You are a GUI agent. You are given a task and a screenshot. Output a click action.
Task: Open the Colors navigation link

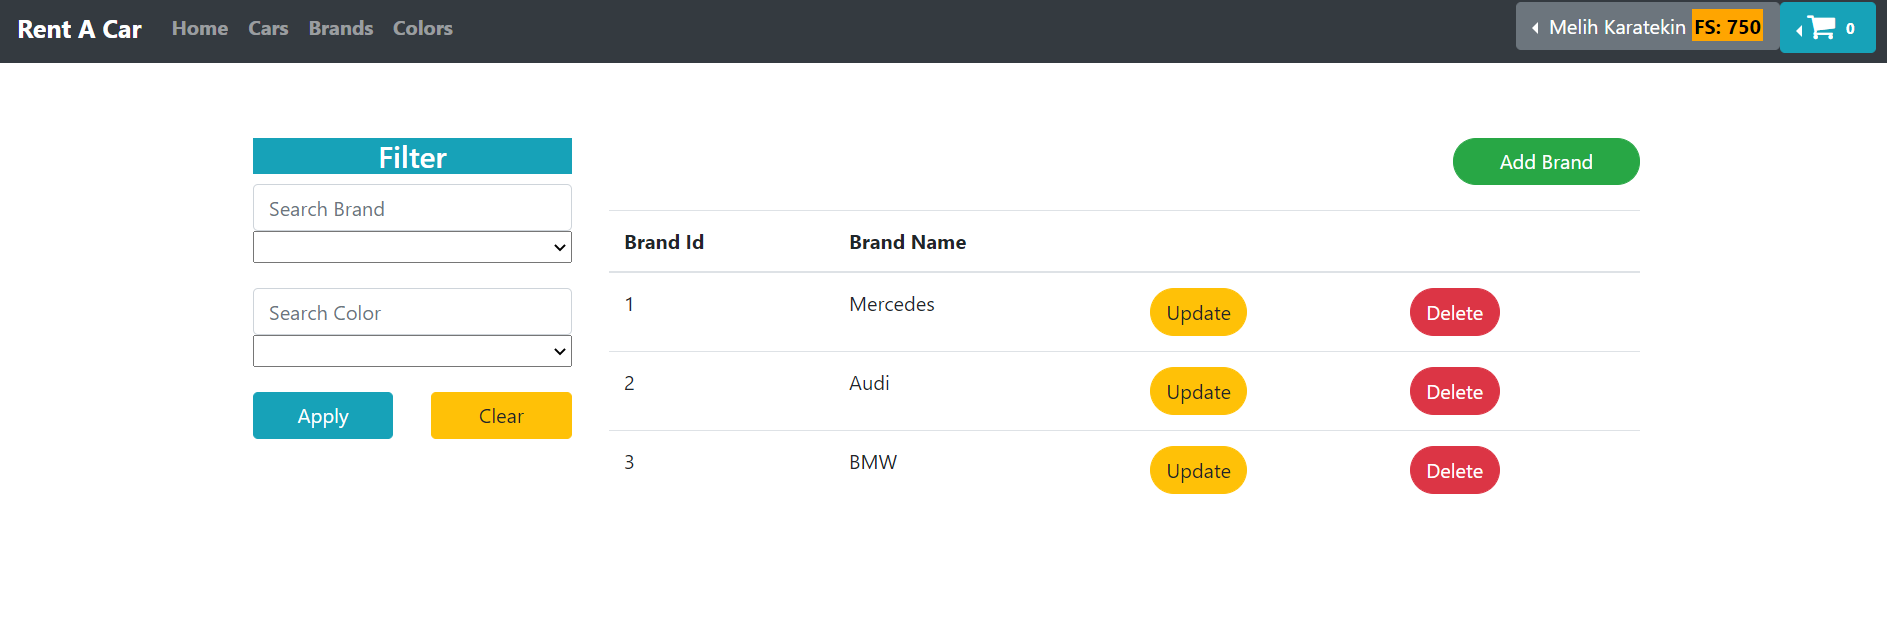point(422,29)
